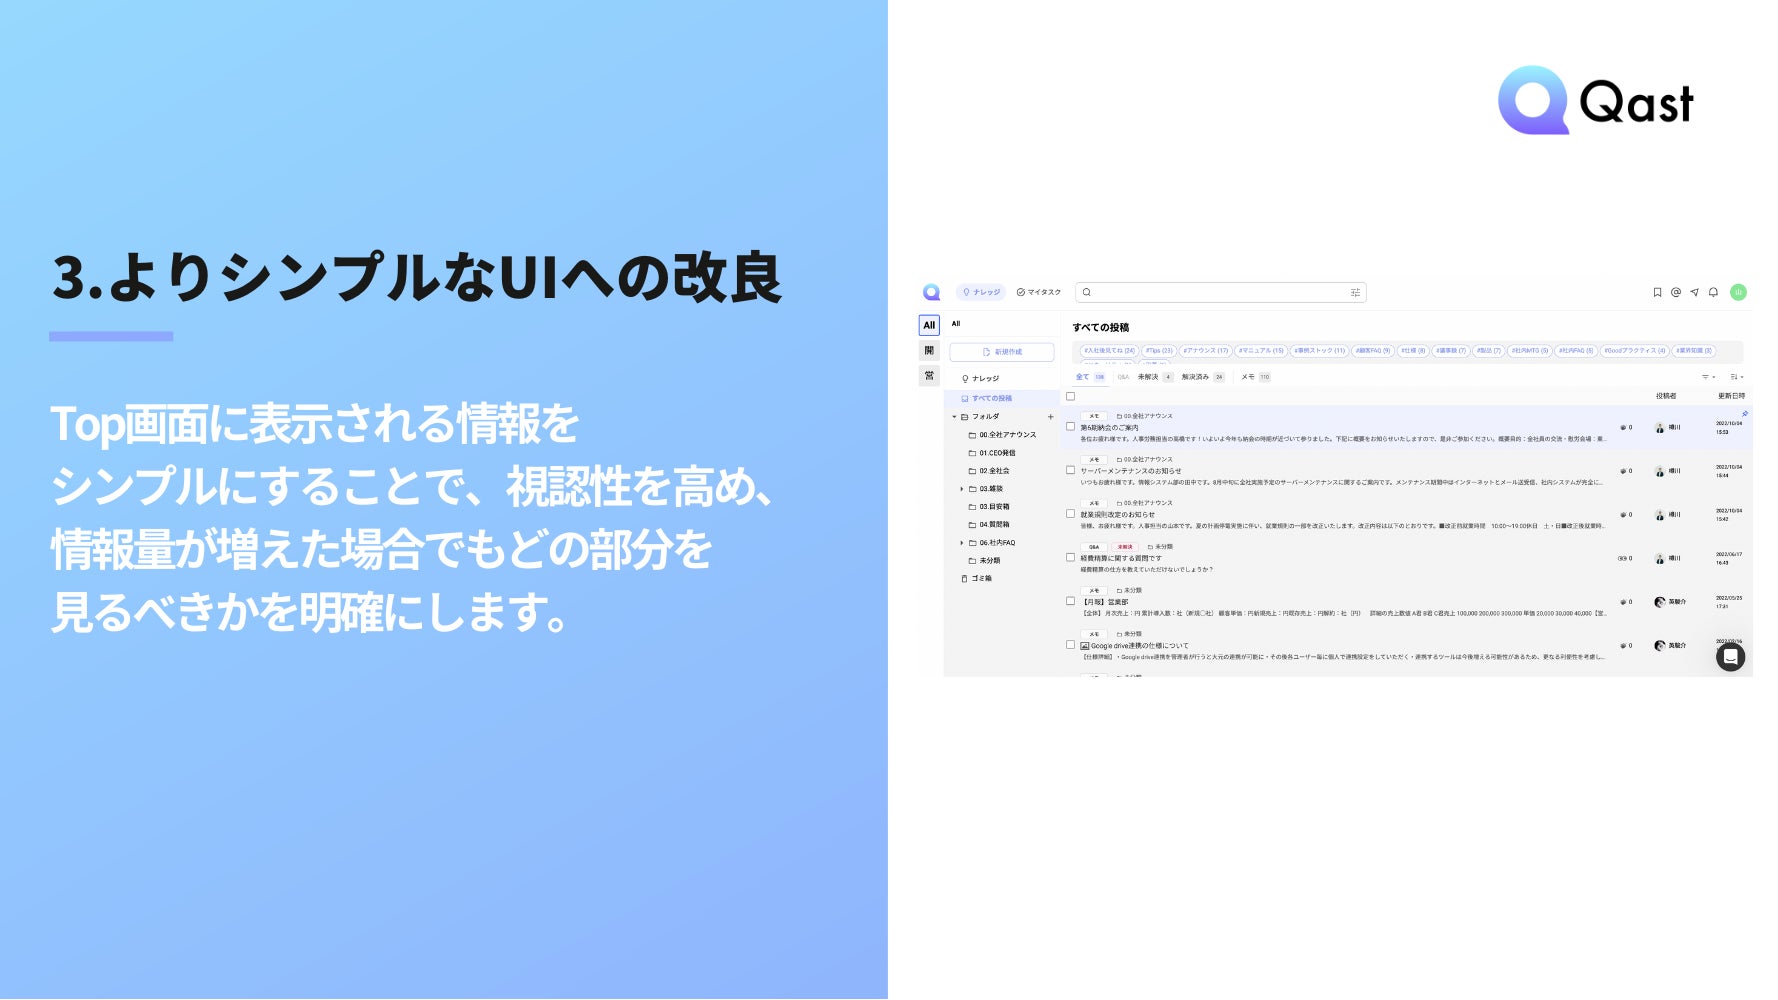Open the green user avatar
The width and height of the screenshot is (1778, 1000).
click(1738, 292)
